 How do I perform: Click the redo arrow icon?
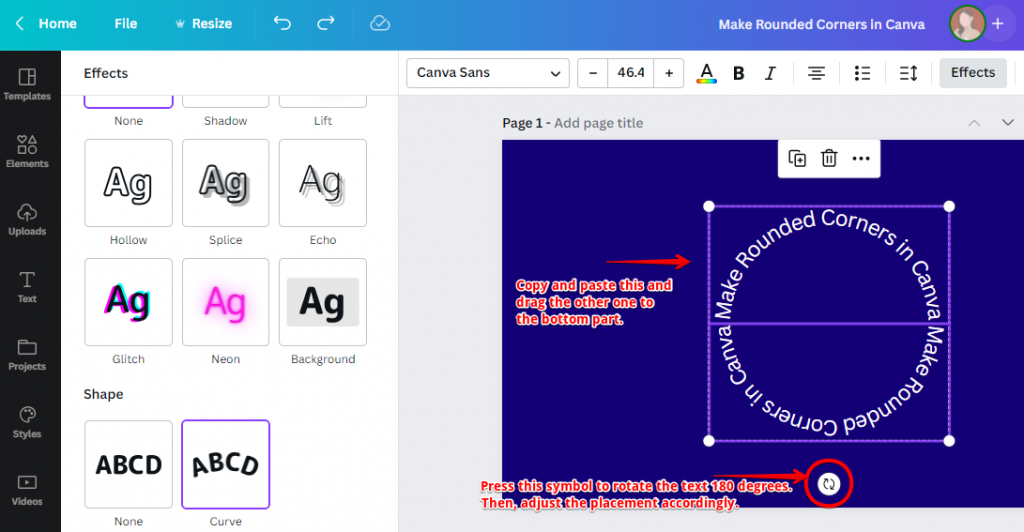(x=325, y=23)
